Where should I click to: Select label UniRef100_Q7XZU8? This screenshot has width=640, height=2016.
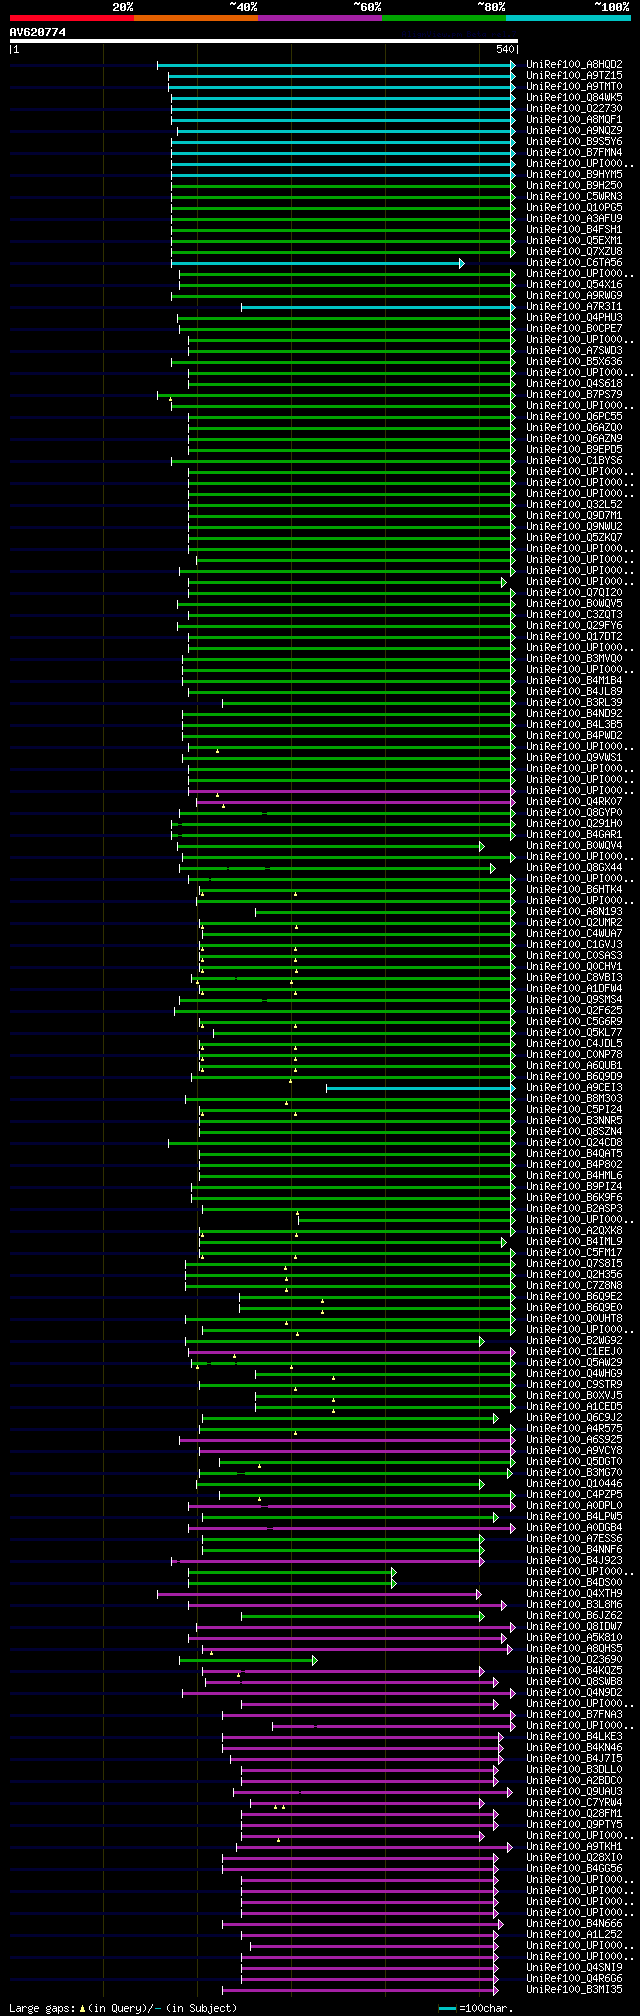[x=574, y=252]
